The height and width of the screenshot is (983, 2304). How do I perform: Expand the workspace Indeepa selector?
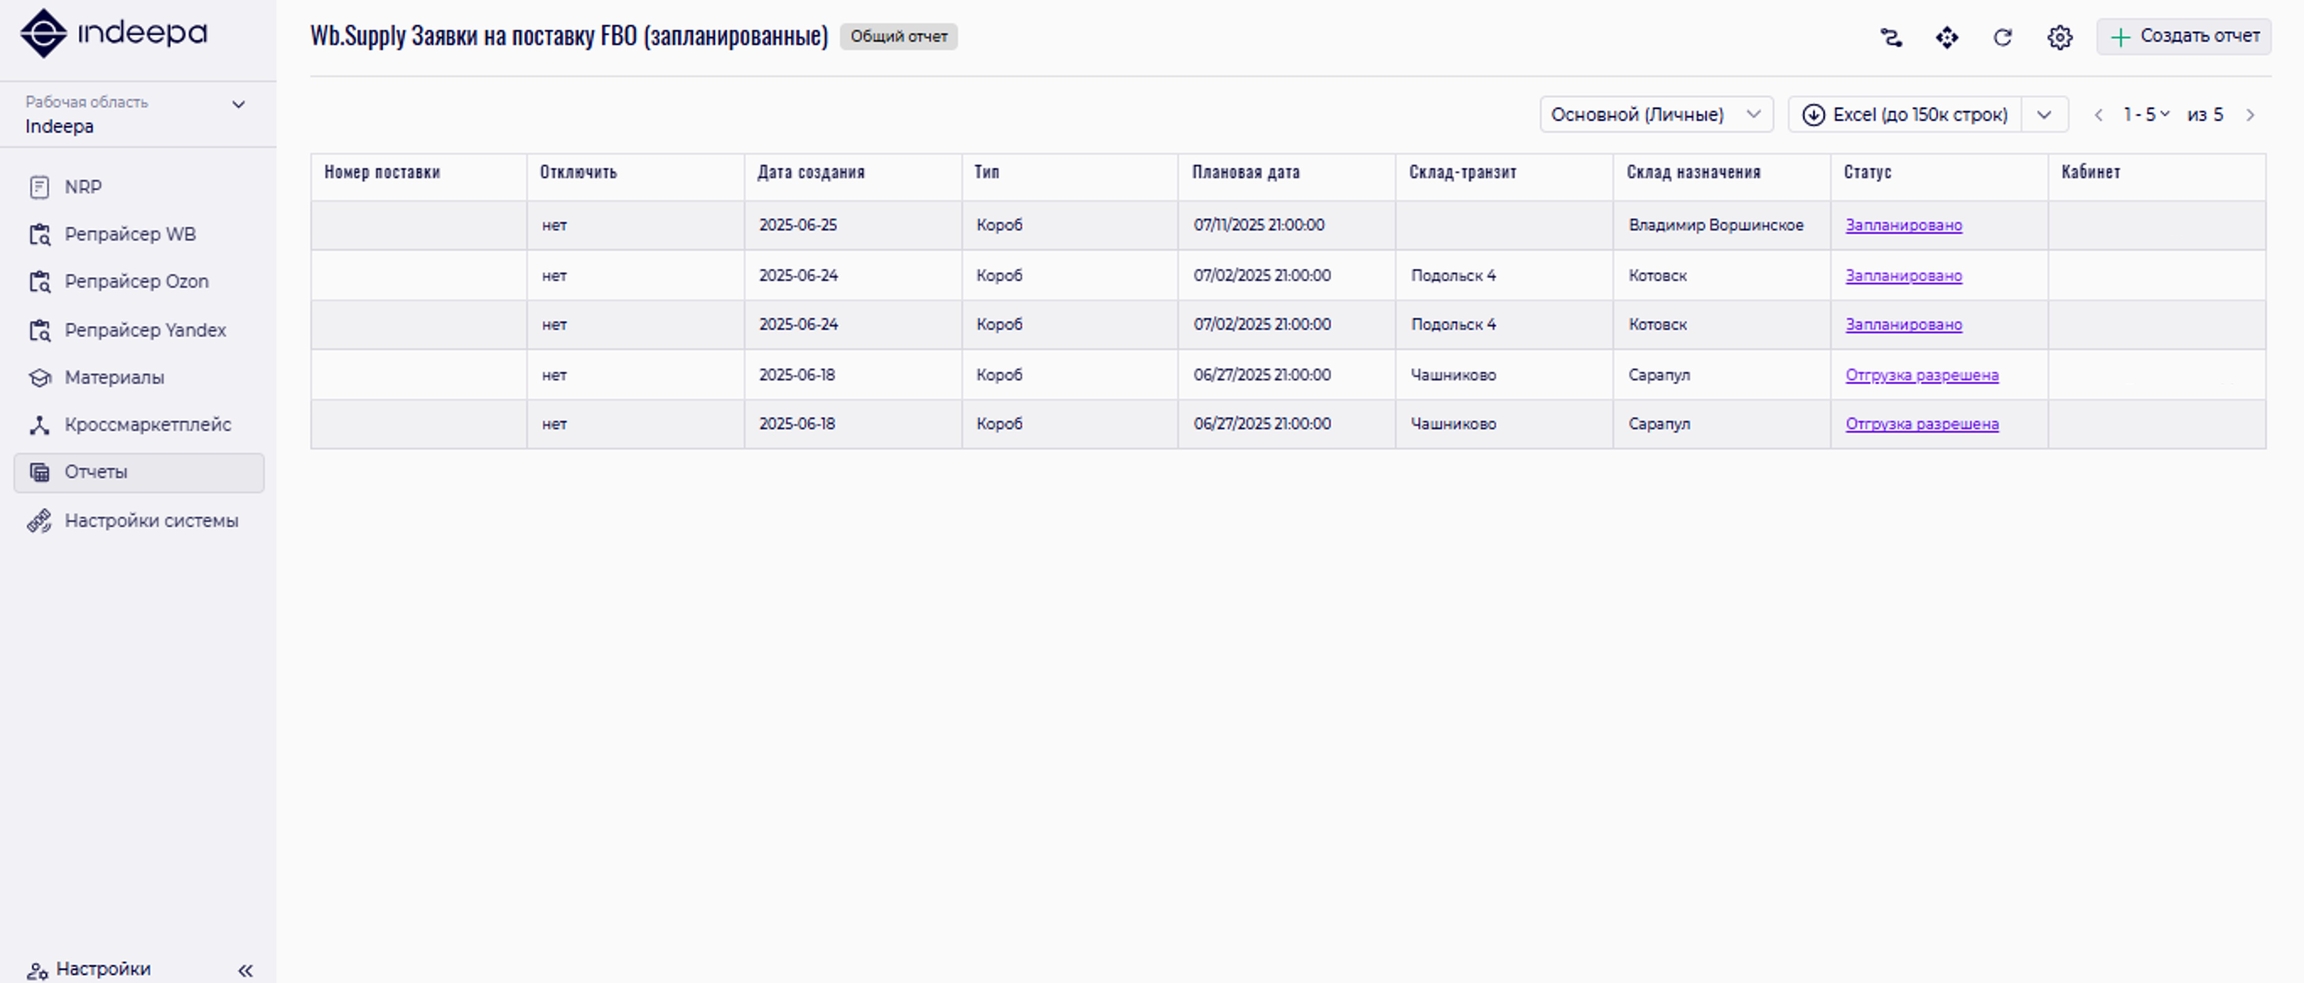coord(238,105)
